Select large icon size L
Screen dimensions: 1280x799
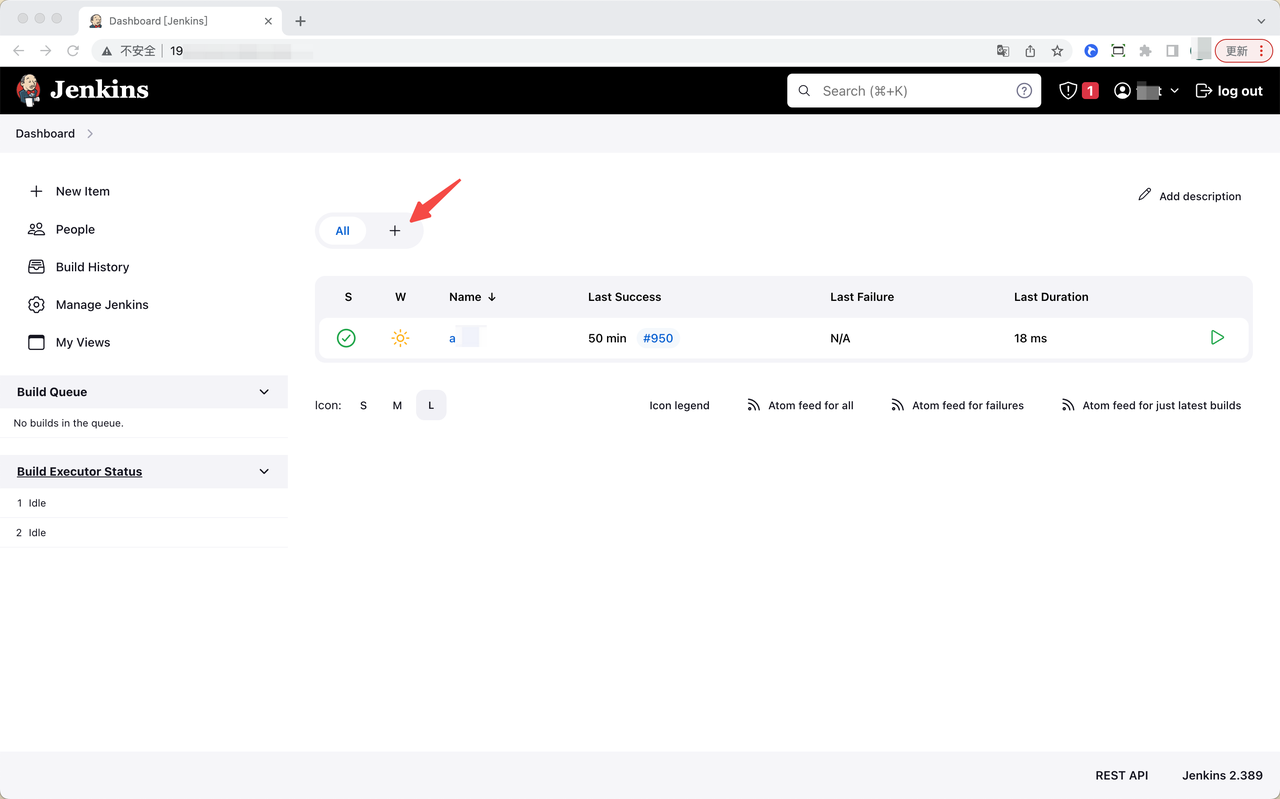431,405
